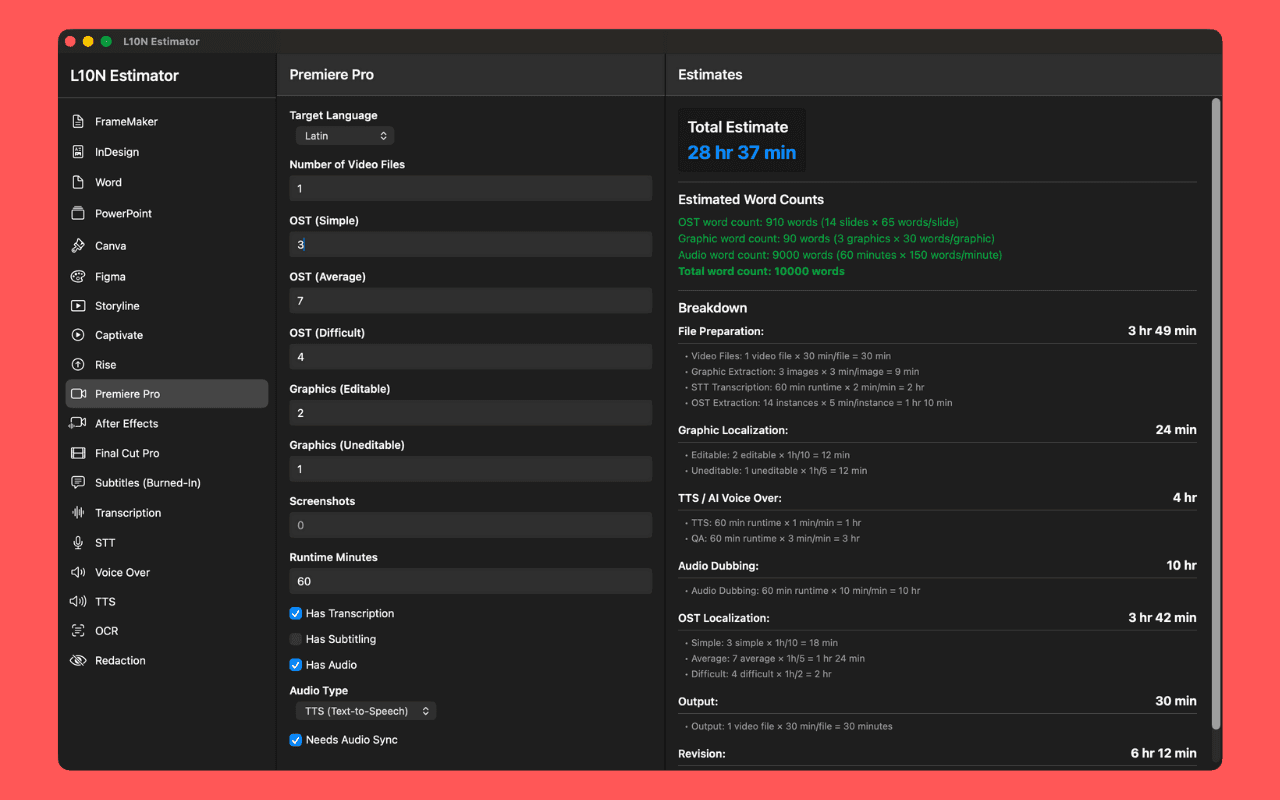Toggle the Needs Audio Sync option
The image size is (1280, 800).
point(295,739)
